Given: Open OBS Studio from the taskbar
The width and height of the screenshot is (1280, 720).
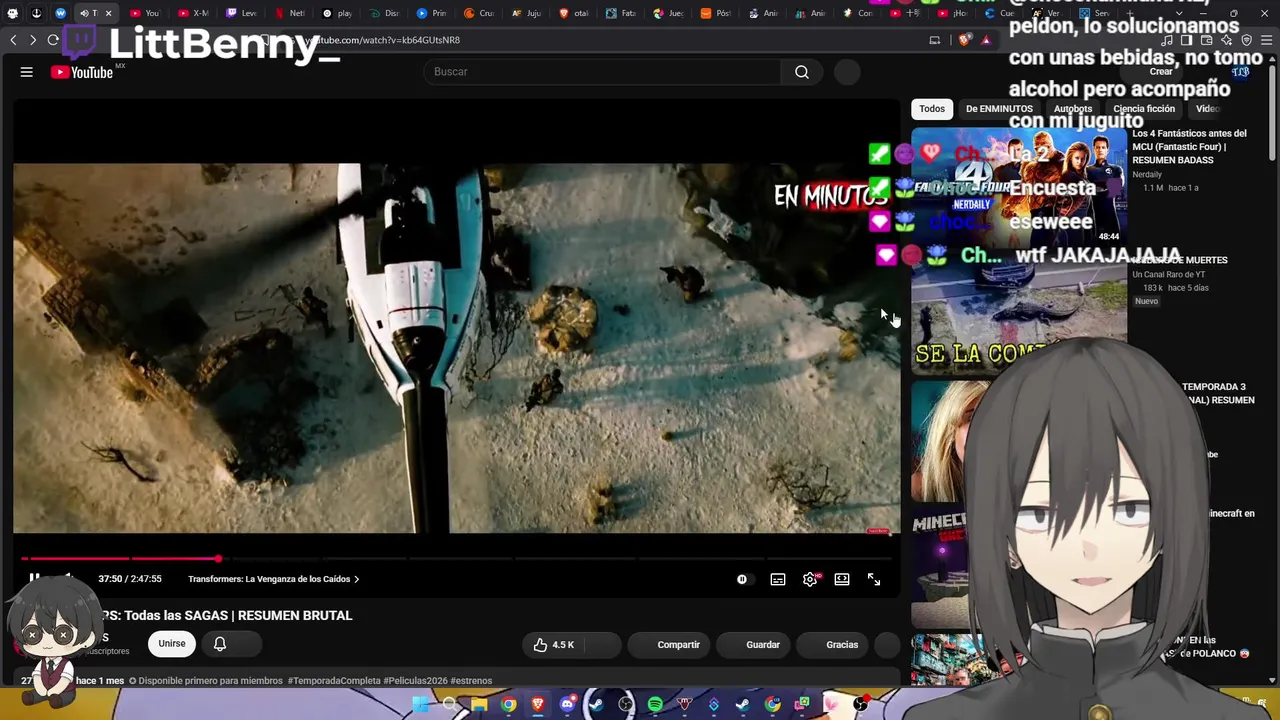Looking at the screenshot, I should coord(626,705).
